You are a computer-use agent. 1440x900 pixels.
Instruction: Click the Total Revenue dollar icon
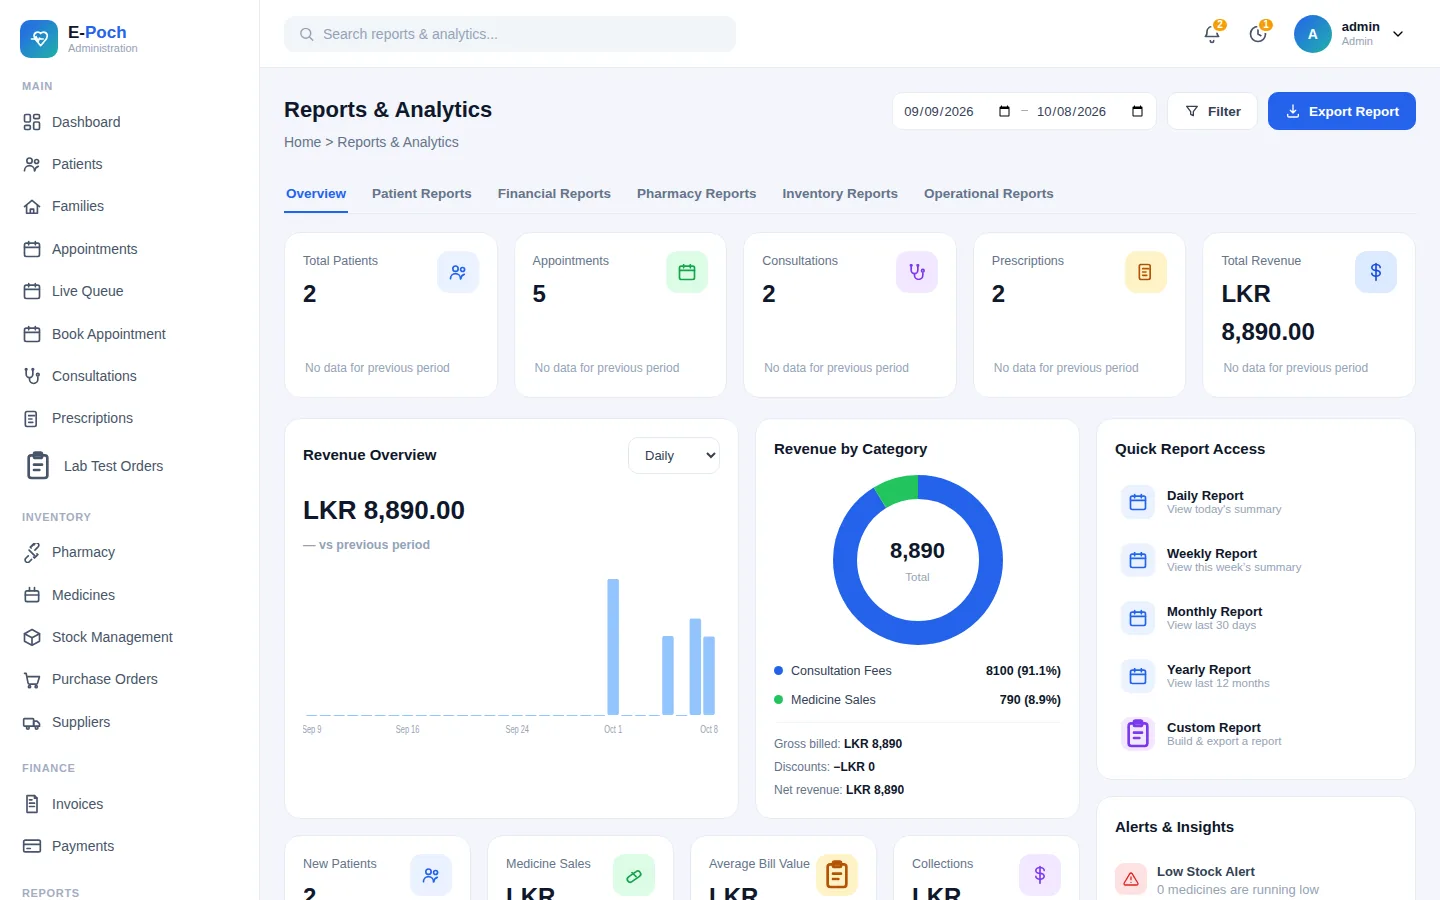1376,272
